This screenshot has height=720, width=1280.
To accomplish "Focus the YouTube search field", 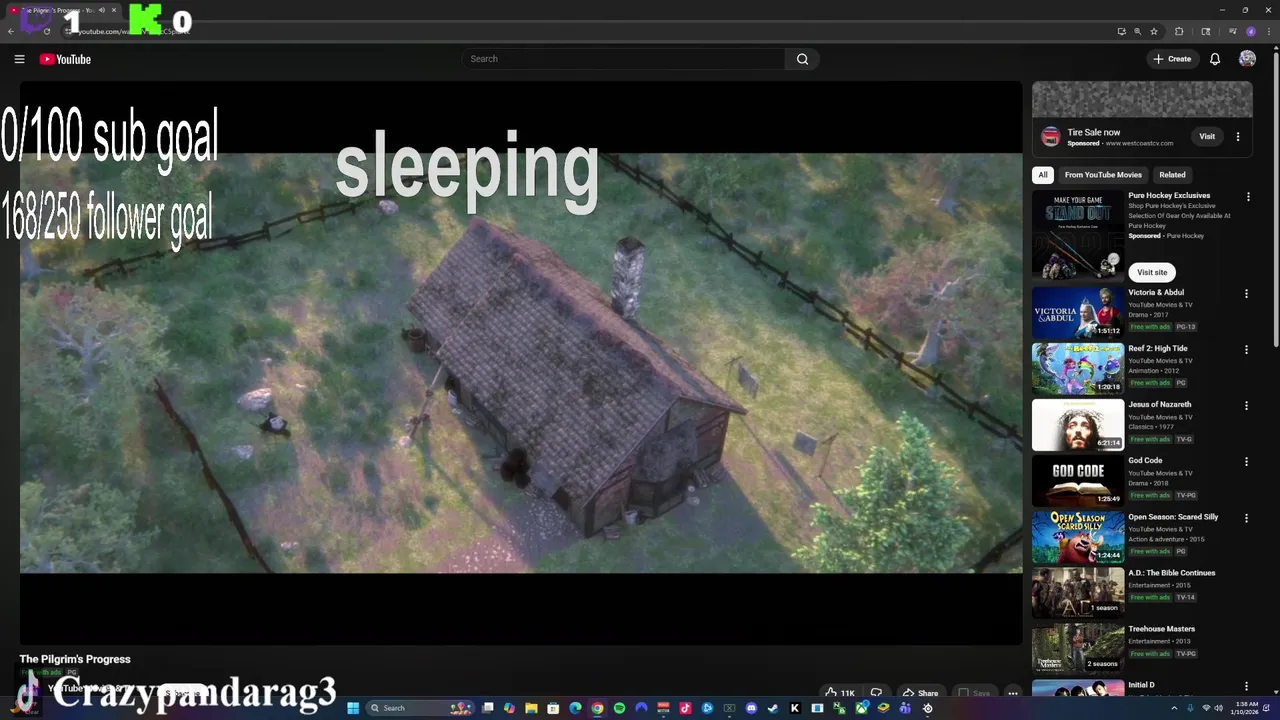I will 624,59.
